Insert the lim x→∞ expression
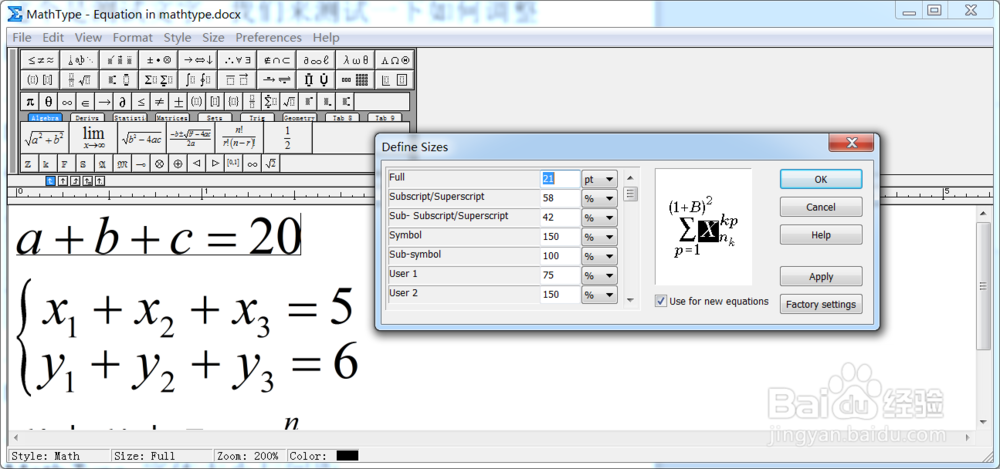This screenshot has height=469, width=1000. [94, 137]
